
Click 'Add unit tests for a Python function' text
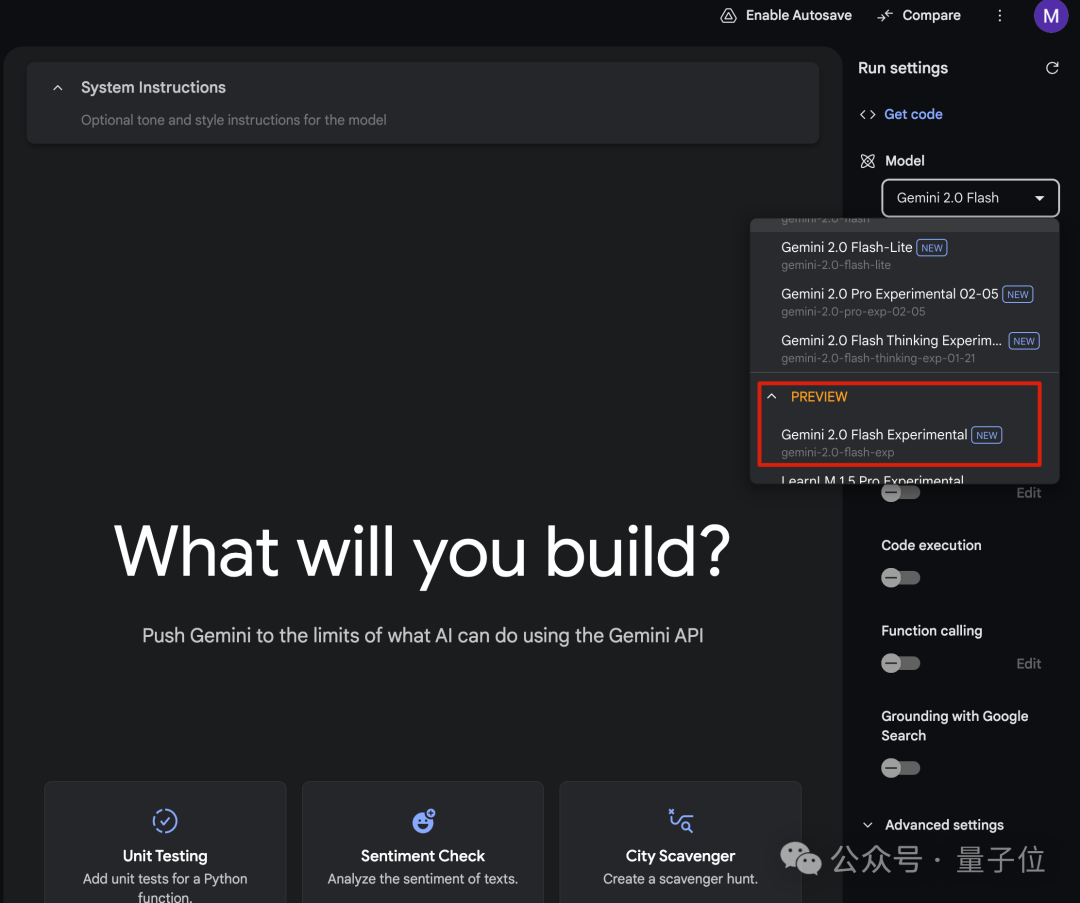165,887
